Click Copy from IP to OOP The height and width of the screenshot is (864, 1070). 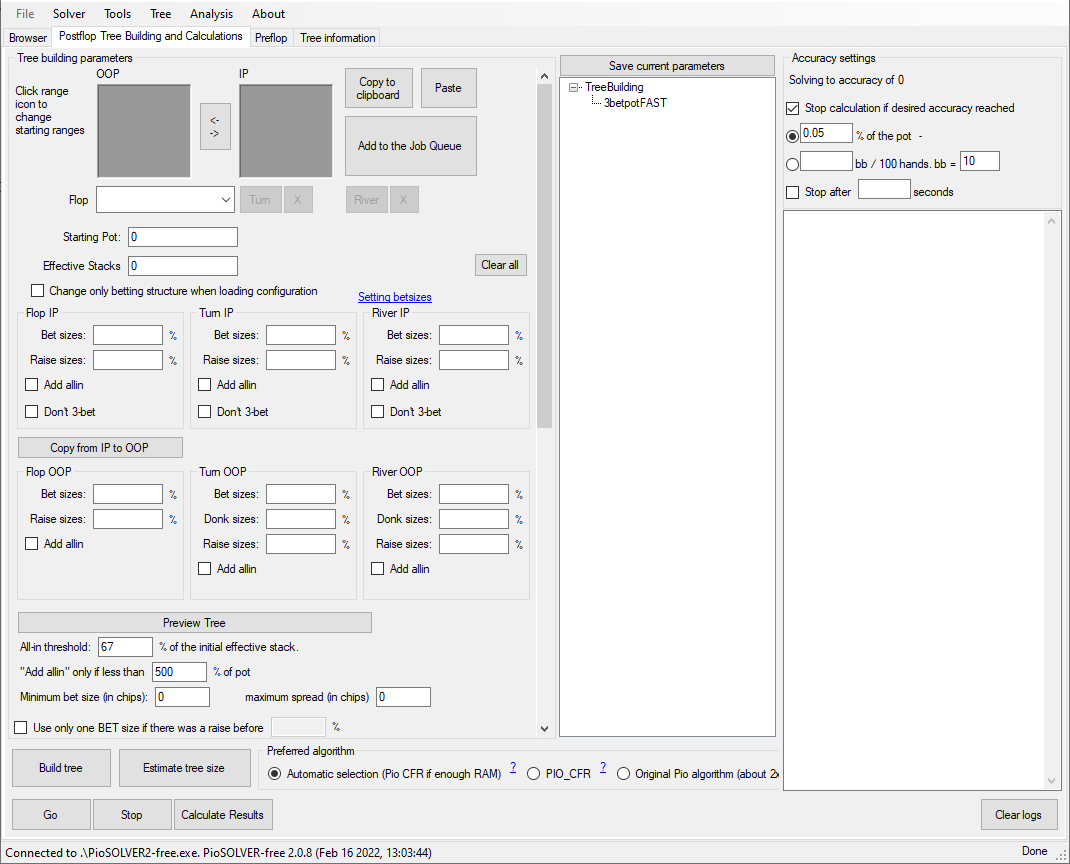click(100, 448)
